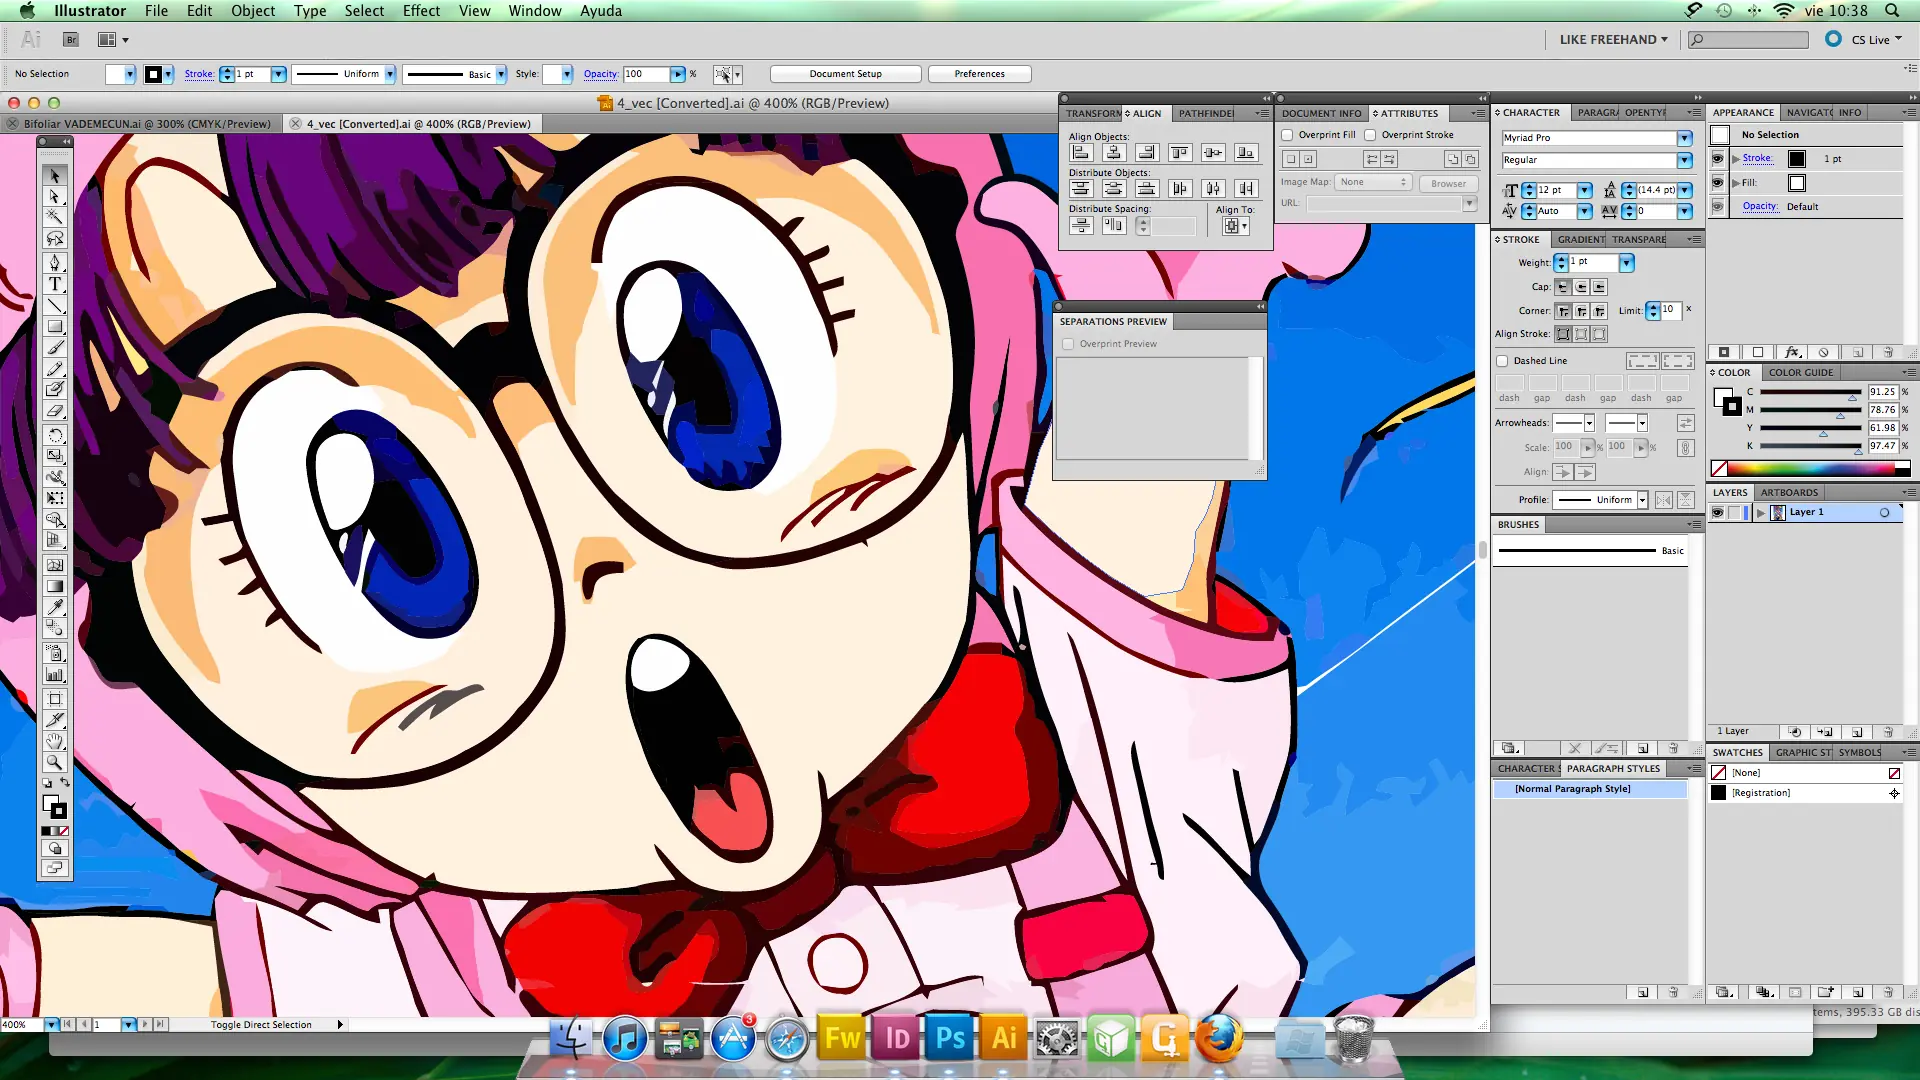Click the URL field in Attributes panel

click(x=1384, y=203)
